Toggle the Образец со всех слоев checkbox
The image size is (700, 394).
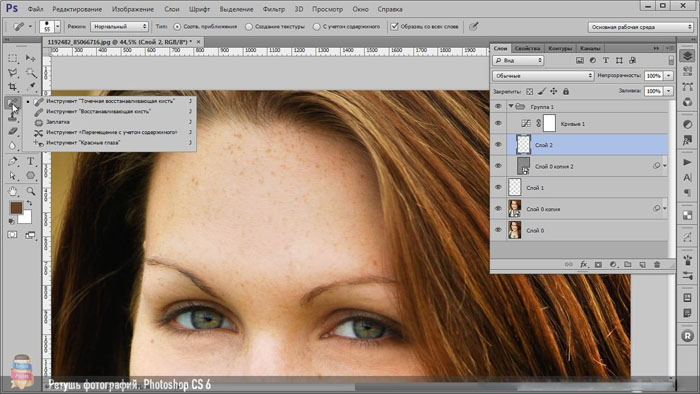pyautogui.click(x=394, y=27)
